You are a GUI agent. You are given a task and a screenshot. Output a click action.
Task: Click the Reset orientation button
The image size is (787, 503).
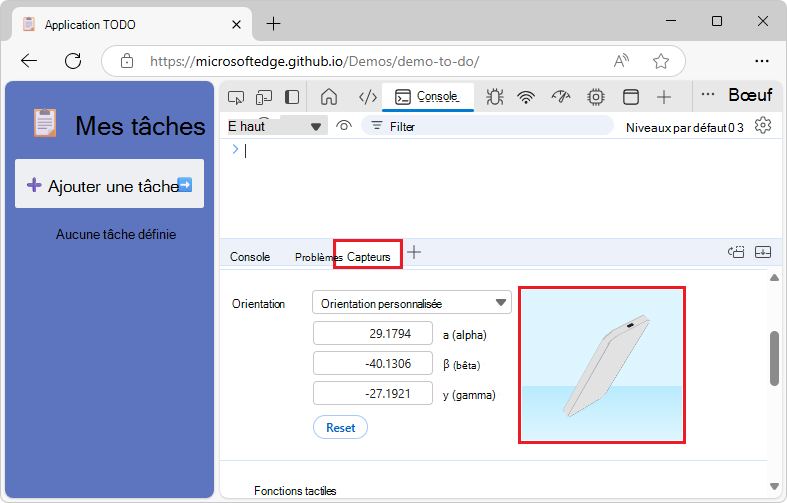(x=340, y=427)
